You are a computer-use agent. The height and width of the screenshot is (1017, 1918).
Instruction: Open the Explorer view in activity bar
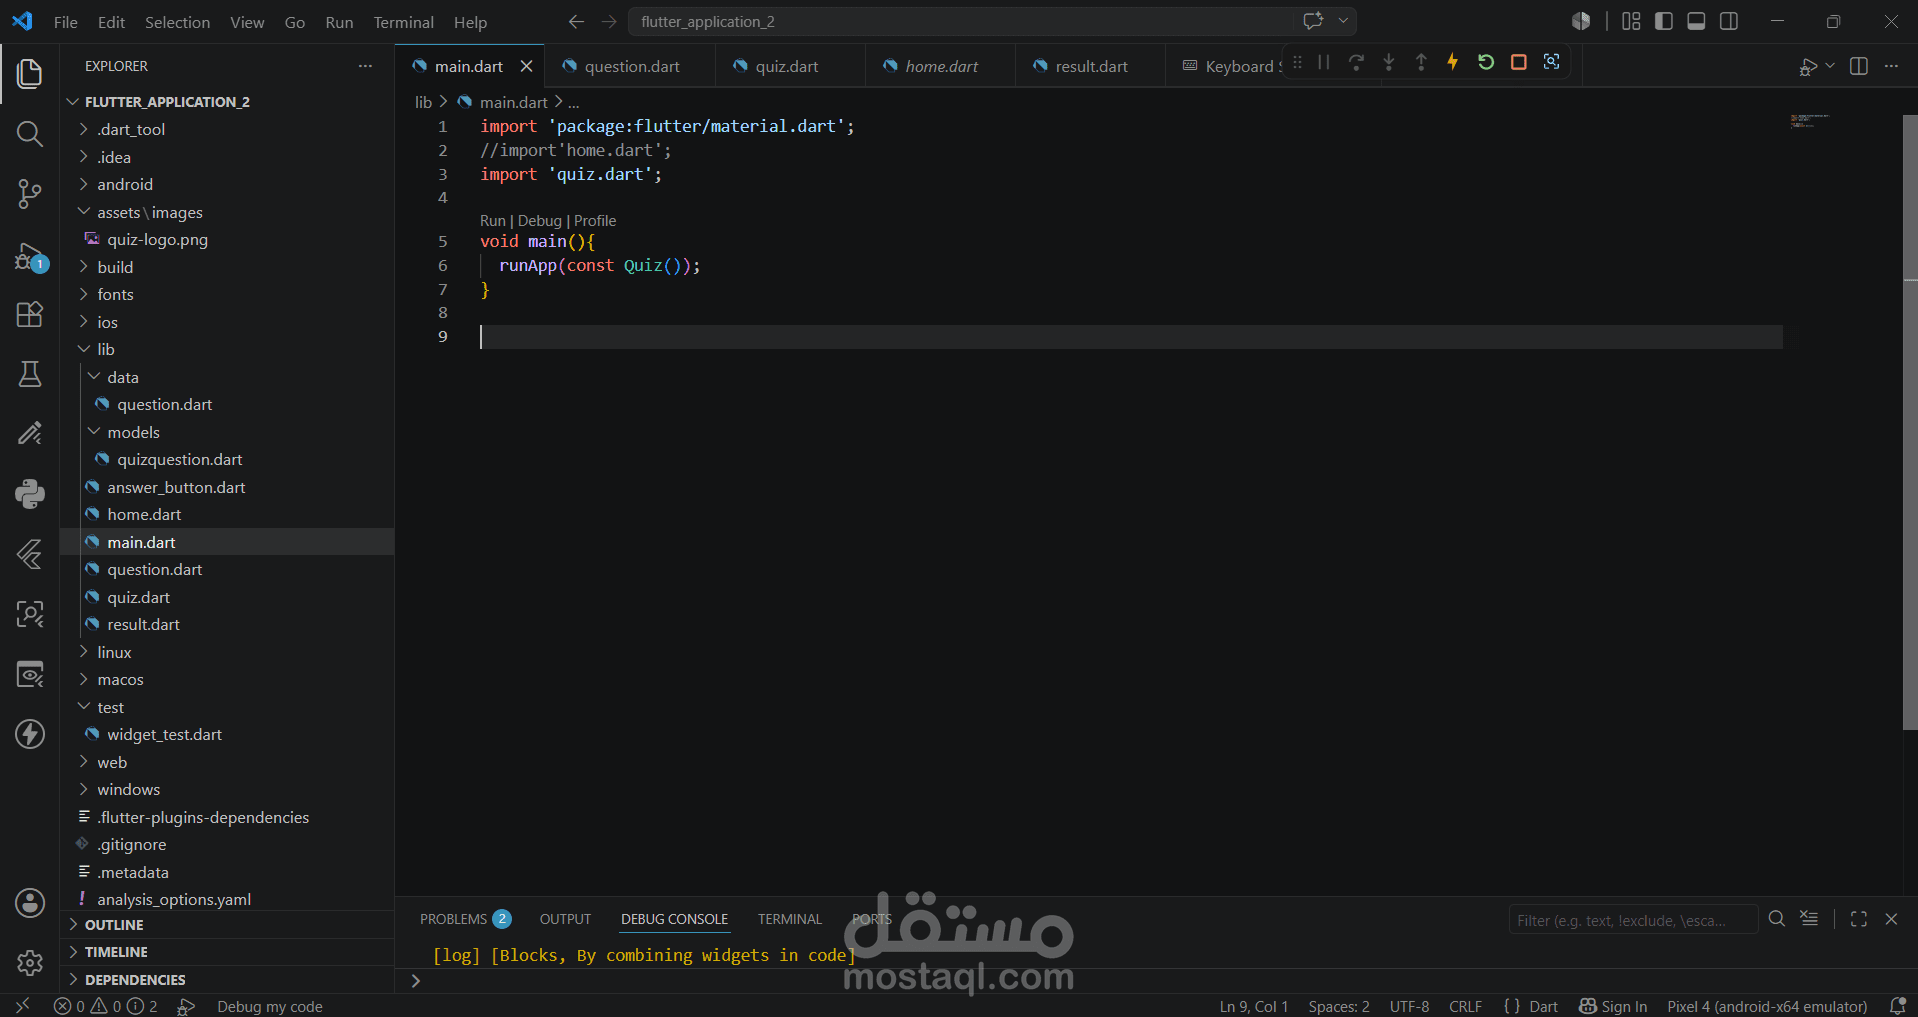pyautogui.click(x=30, y=73)
